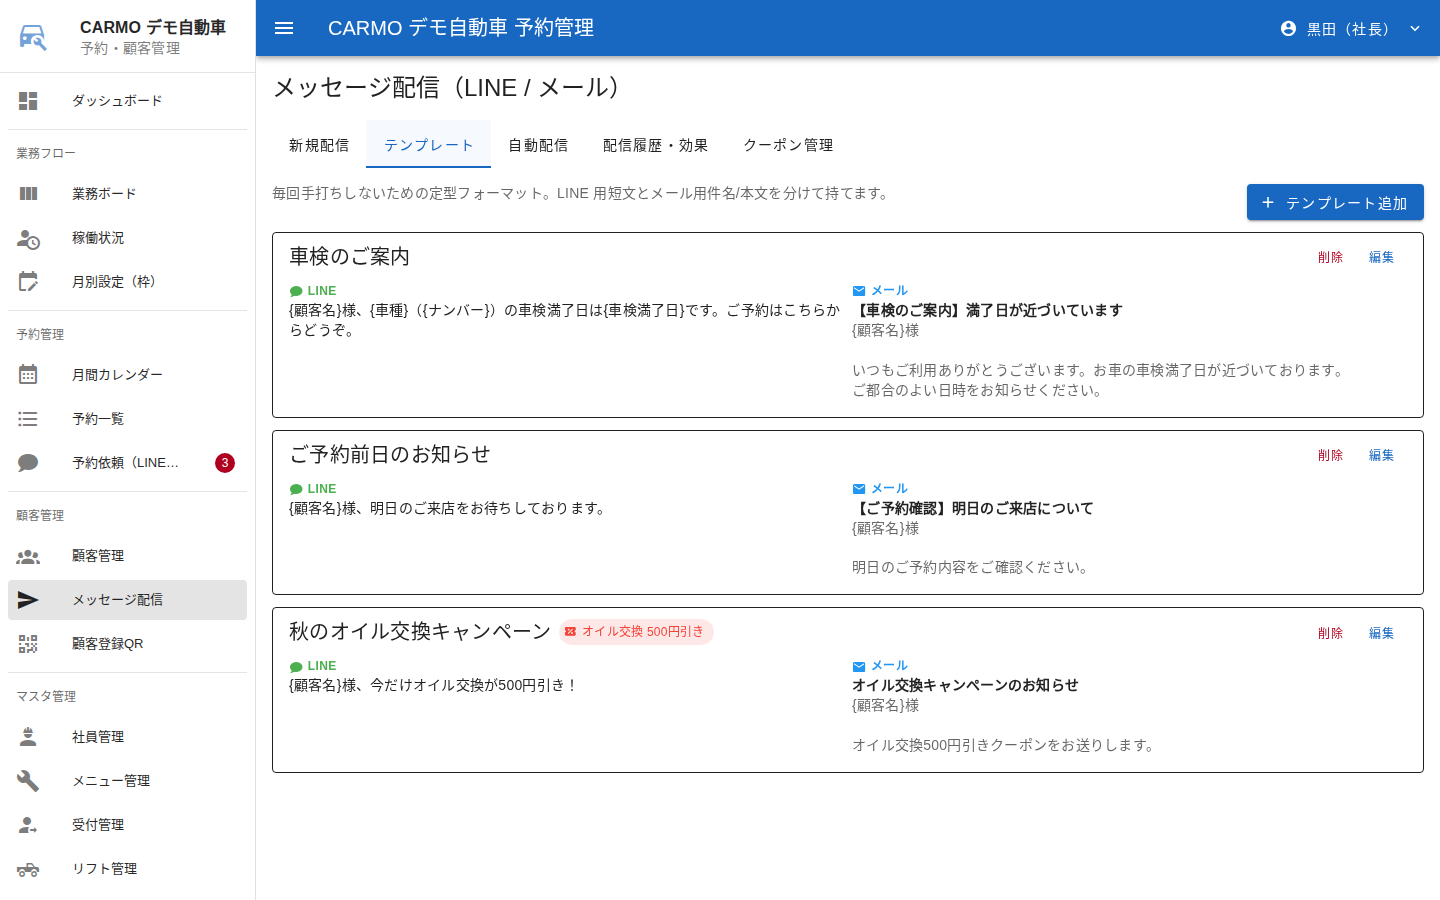Click the 秋のオイル交換キャンペーン template title
This screenshot has width=1440, height=900.
coord(420,632)
